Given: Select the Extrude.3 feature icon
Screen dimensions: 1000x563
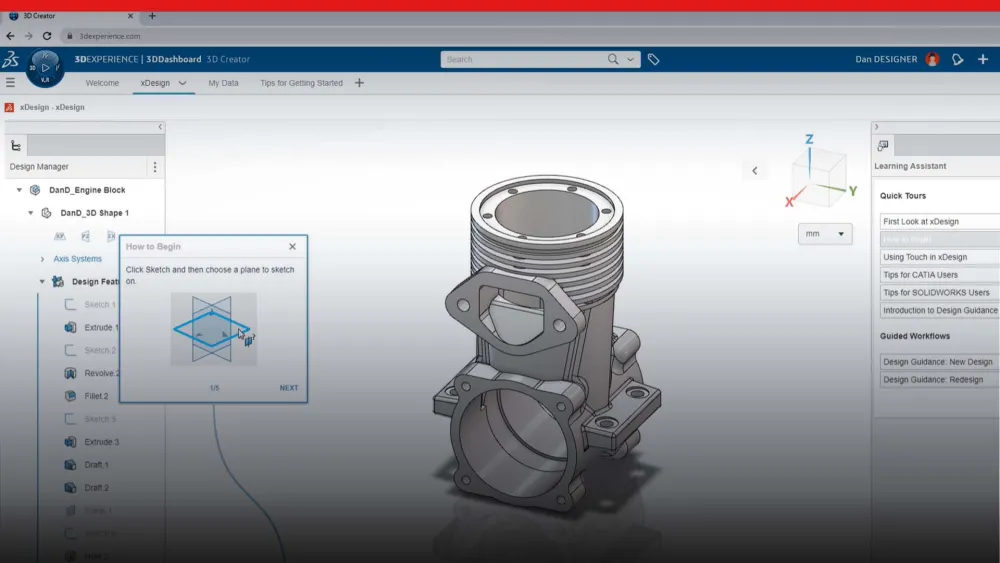Looking at the screenshot, I should point(70,442).
